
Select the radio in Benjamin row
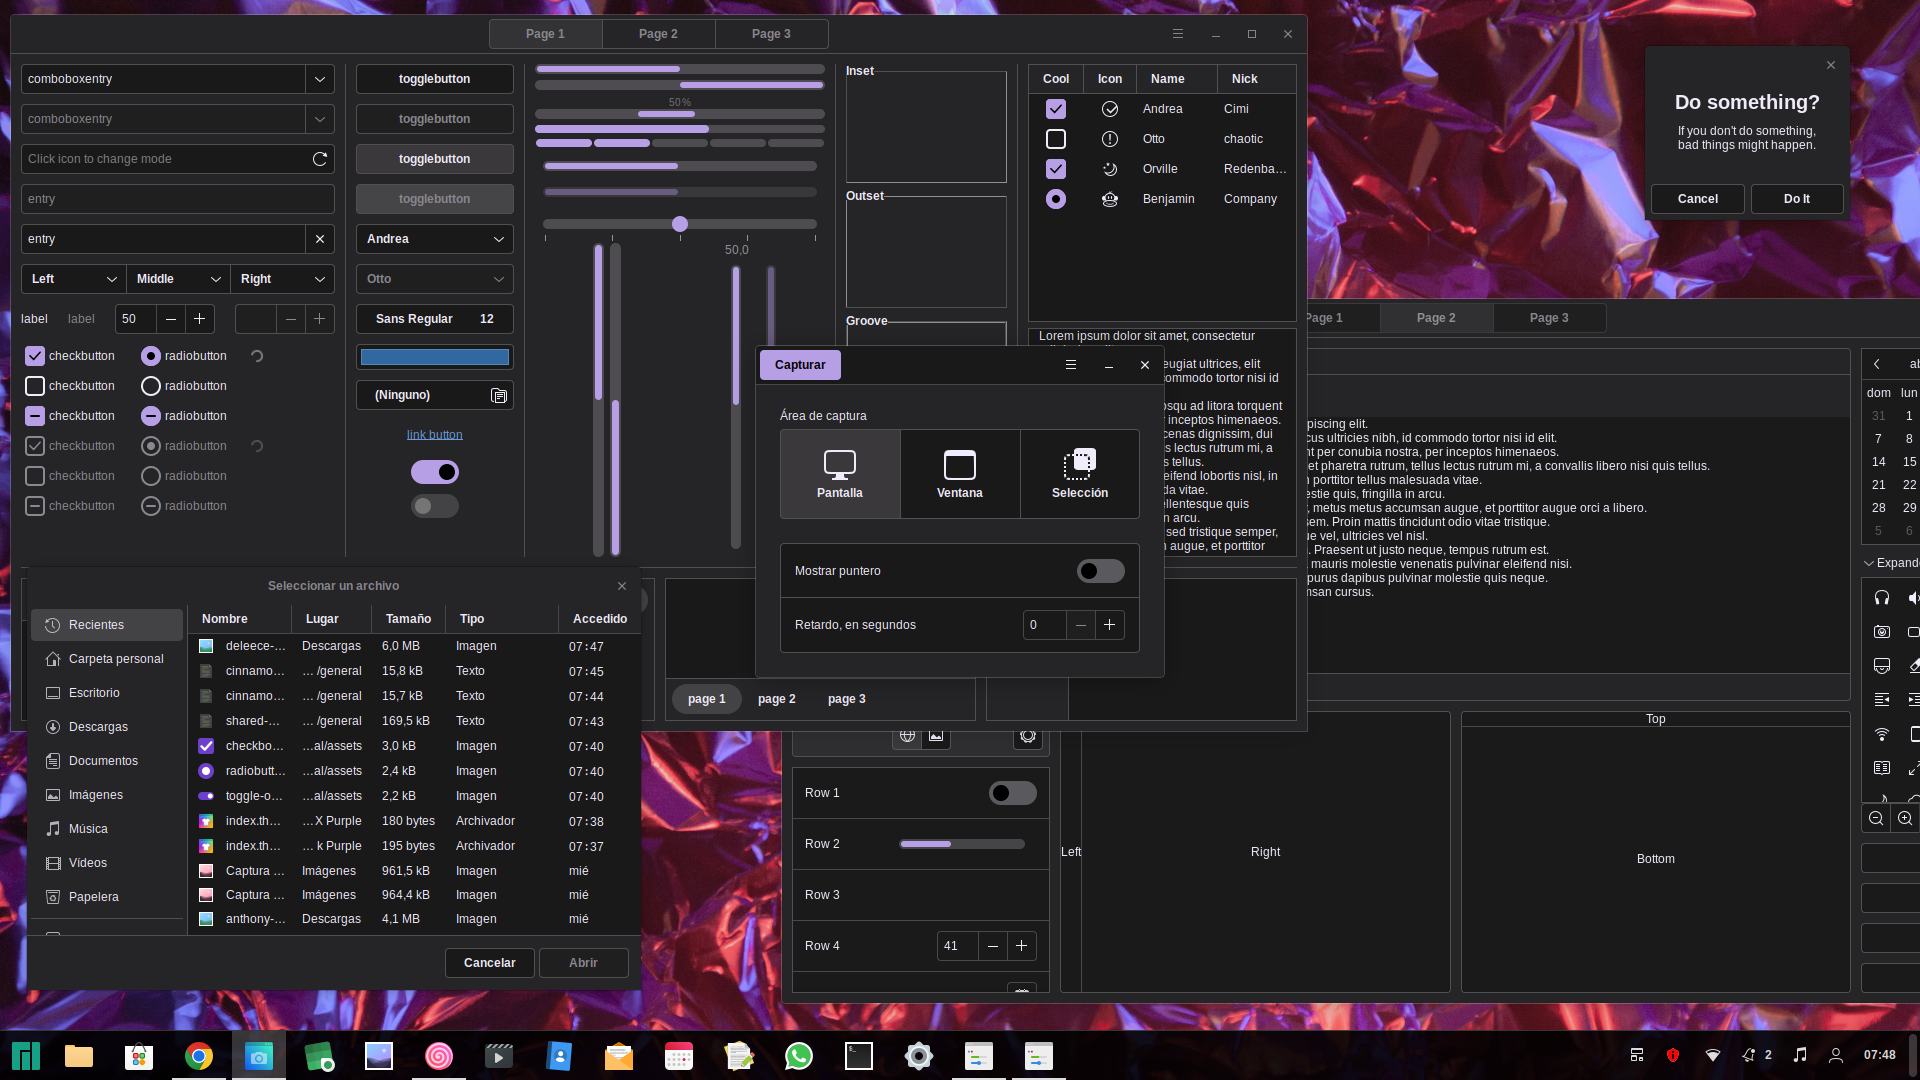click(1056, 199)
